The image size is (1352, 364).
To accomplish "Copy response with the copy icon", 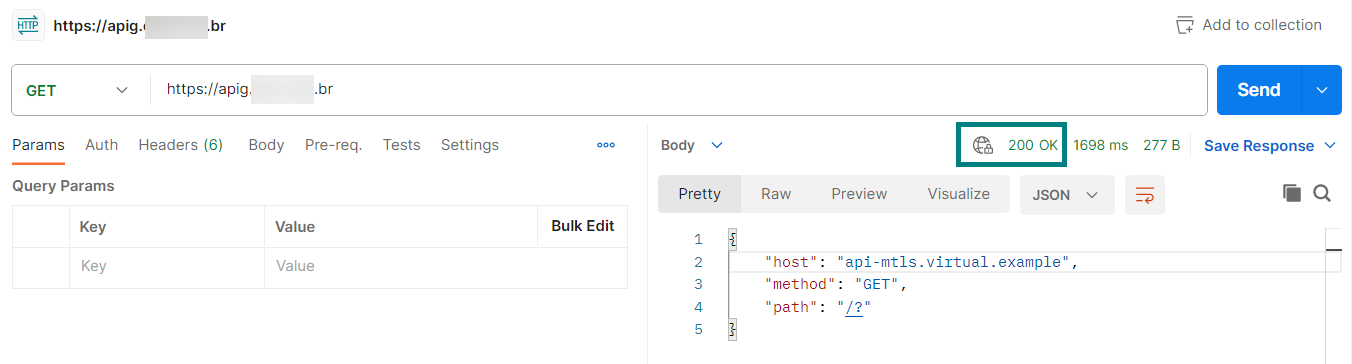I will click(1292, 193).
